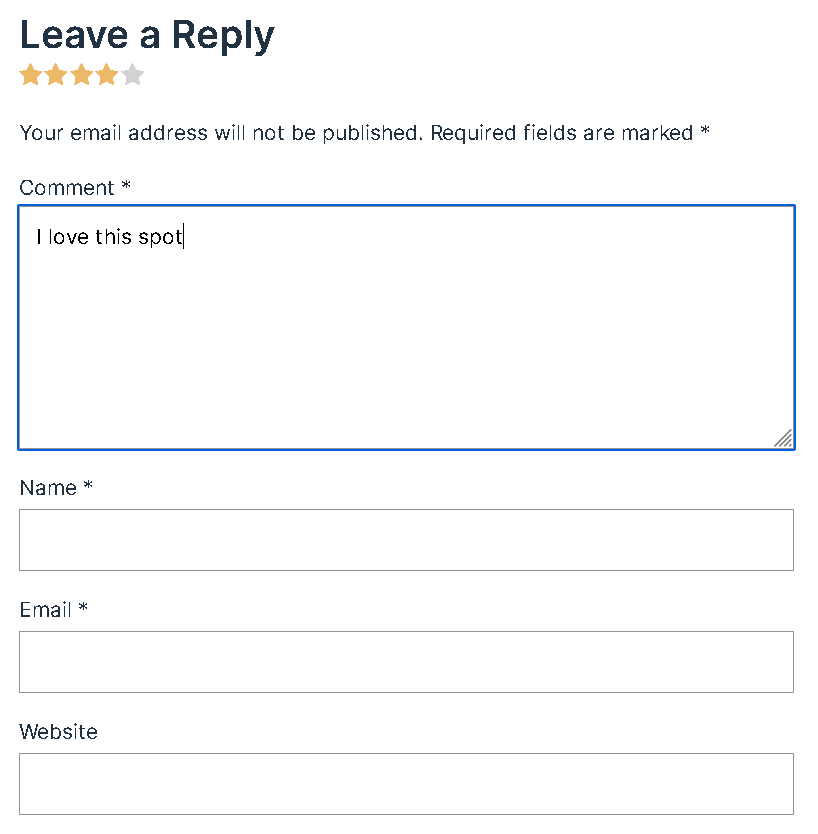Screen dimensions: 818x834
Task: Place the cursor in "I love this spot" text
Action: coord(110,238)
